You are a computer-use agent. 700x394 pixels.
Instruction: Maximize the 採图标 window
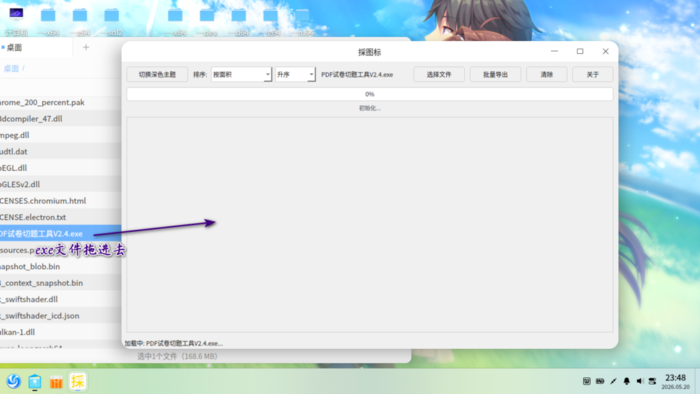coord(580,51)
